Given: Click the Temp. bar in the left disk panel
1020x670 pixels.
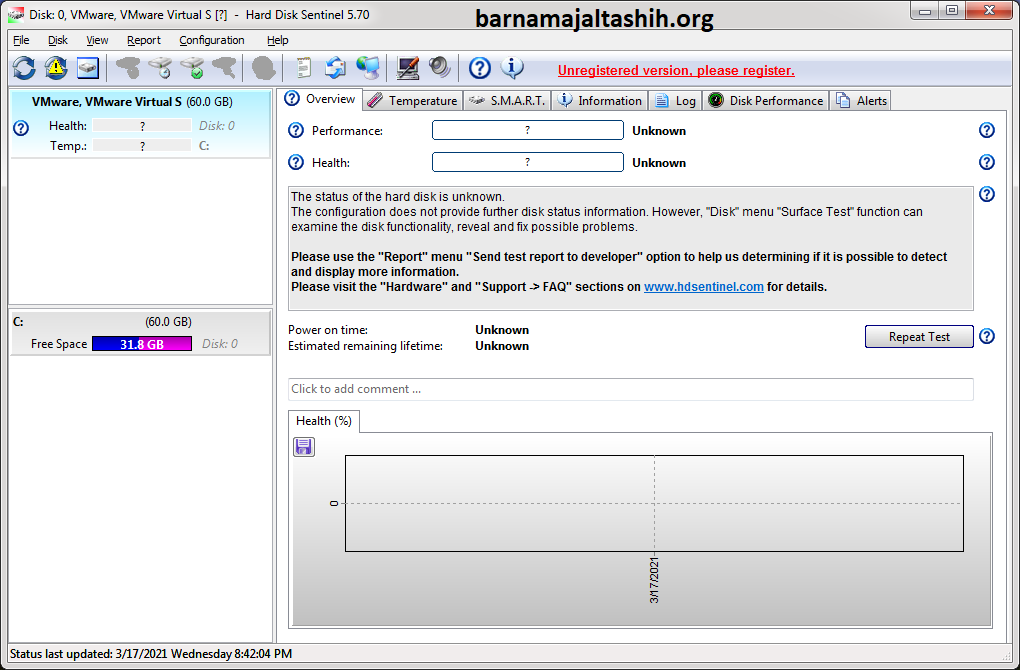Looking at the screenshot, I should point(142,146).
